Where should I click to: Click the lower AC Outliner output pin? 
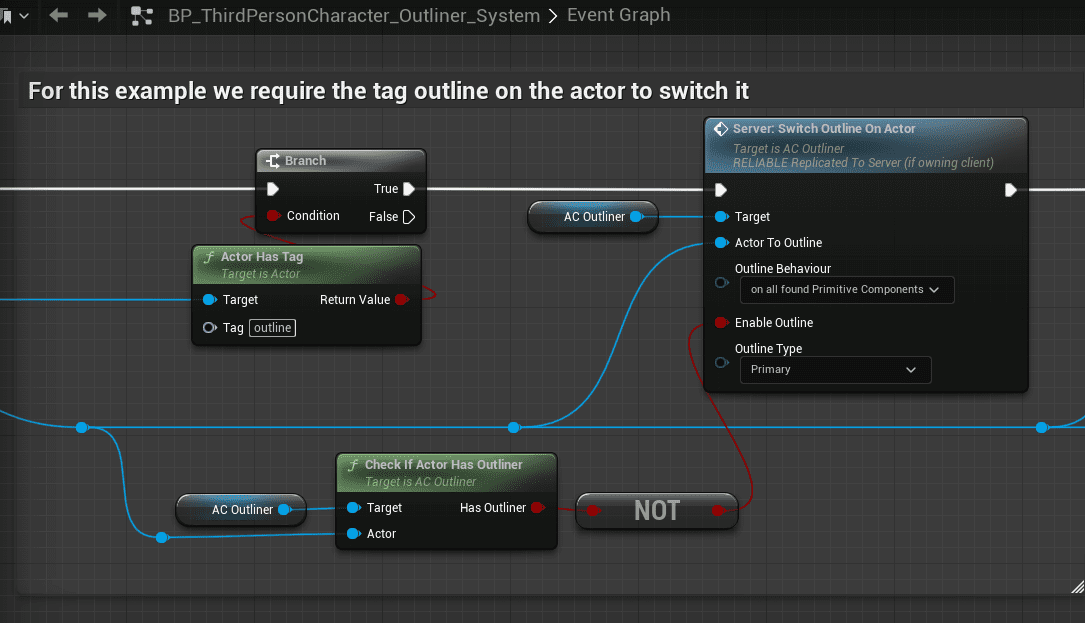(284, 509)
